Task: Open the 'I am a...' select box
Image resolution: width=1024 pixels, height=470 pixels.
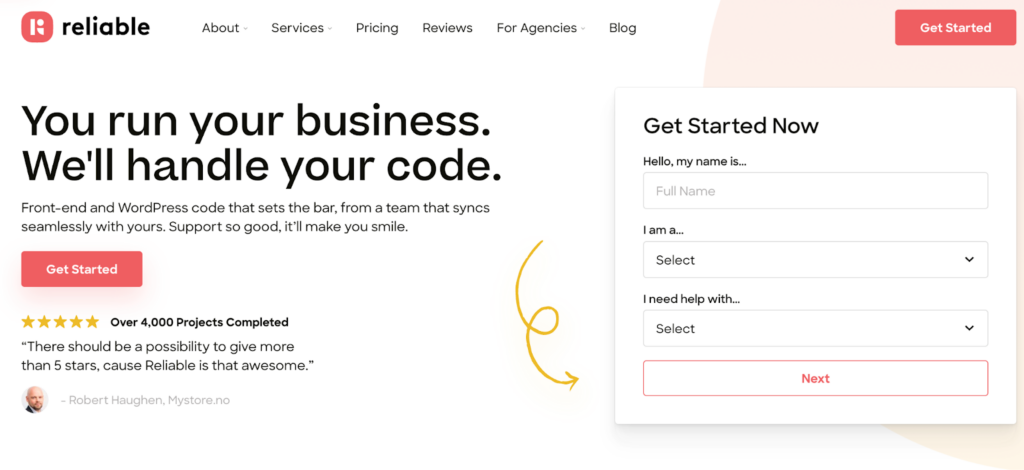Action: coord(815,260)
